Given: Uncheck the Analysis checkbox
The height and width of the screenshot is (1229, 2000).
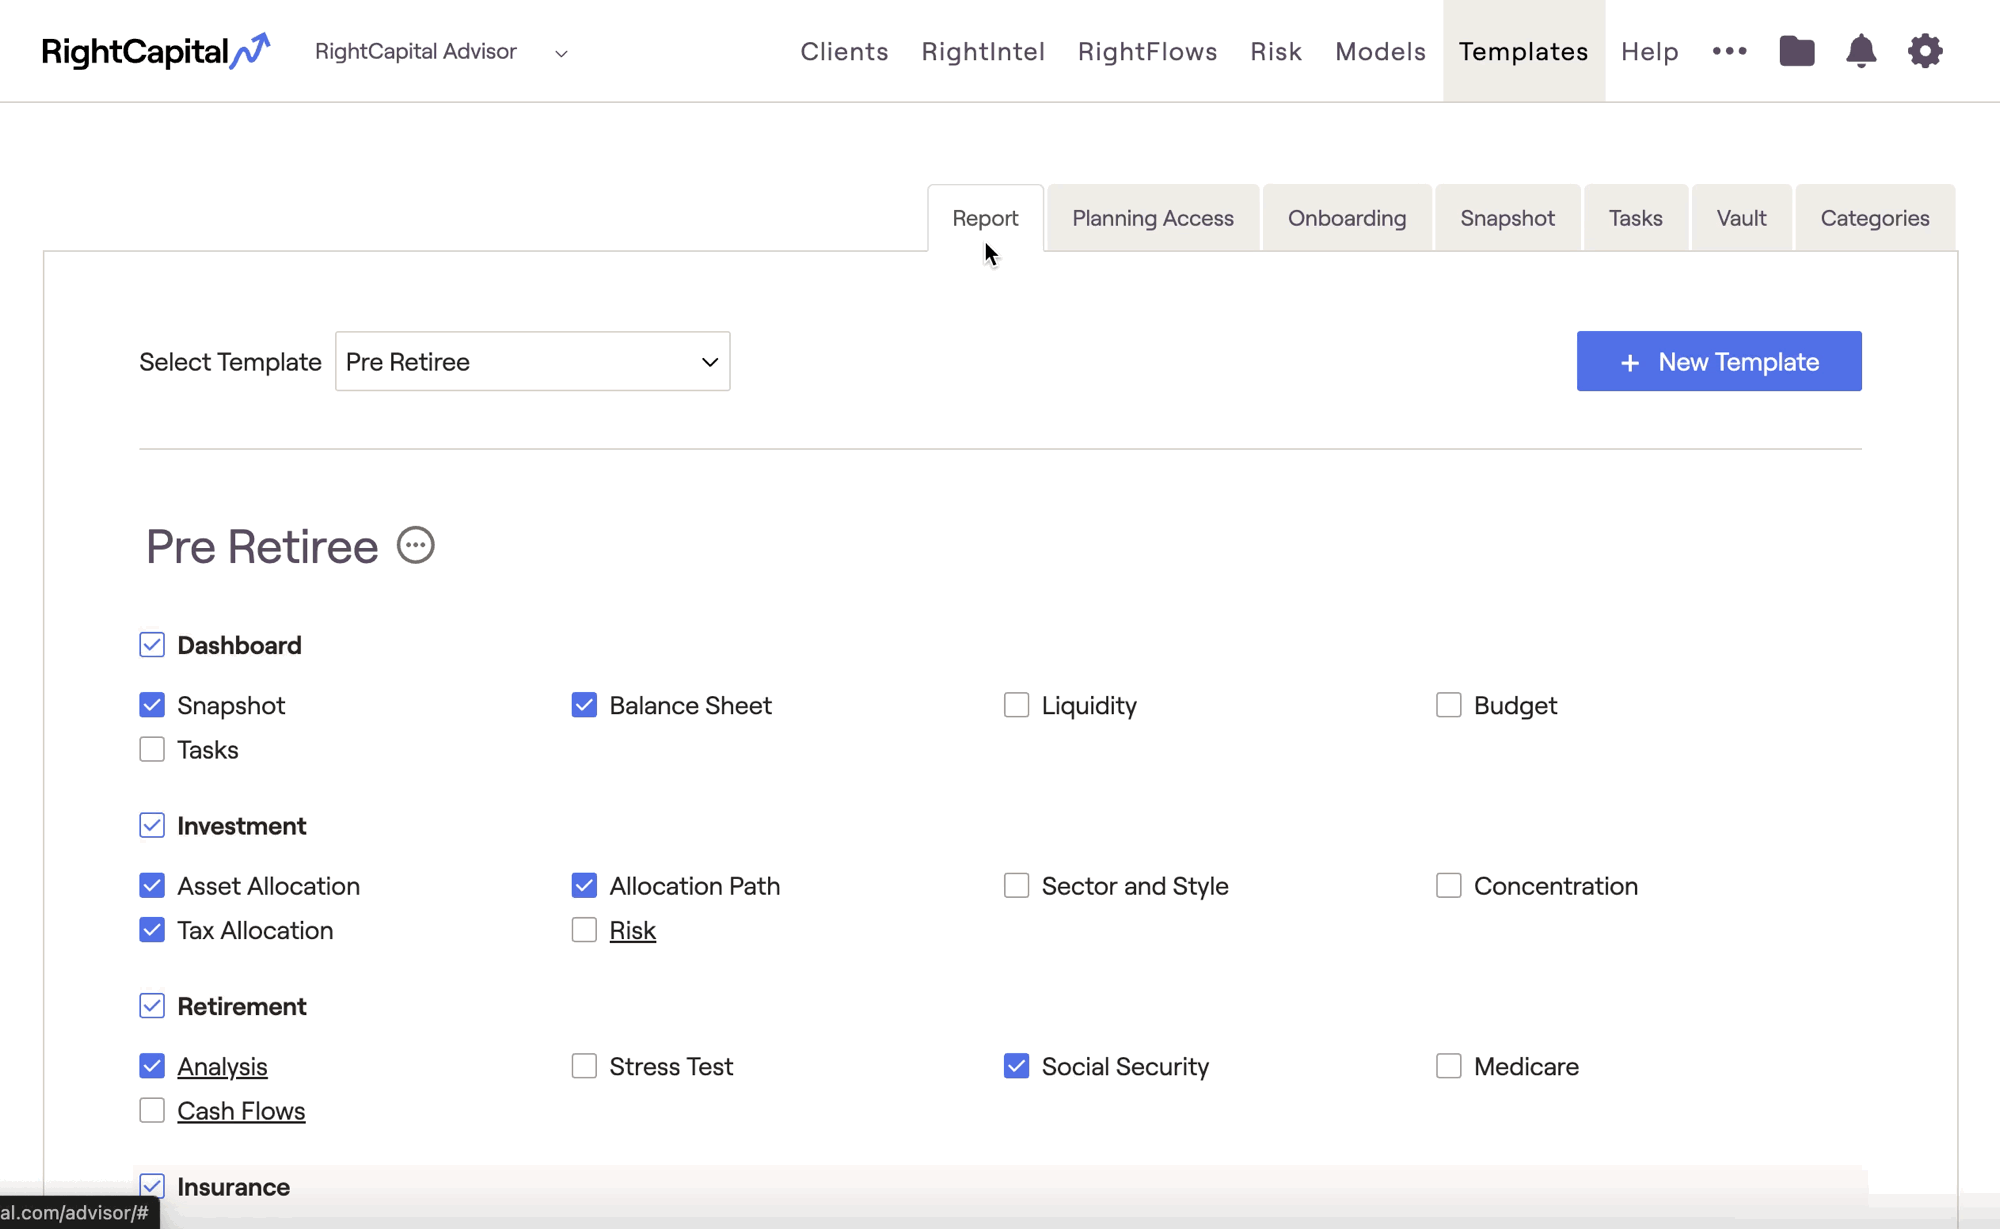Looking at the screenshot, I should [152, 1066].
